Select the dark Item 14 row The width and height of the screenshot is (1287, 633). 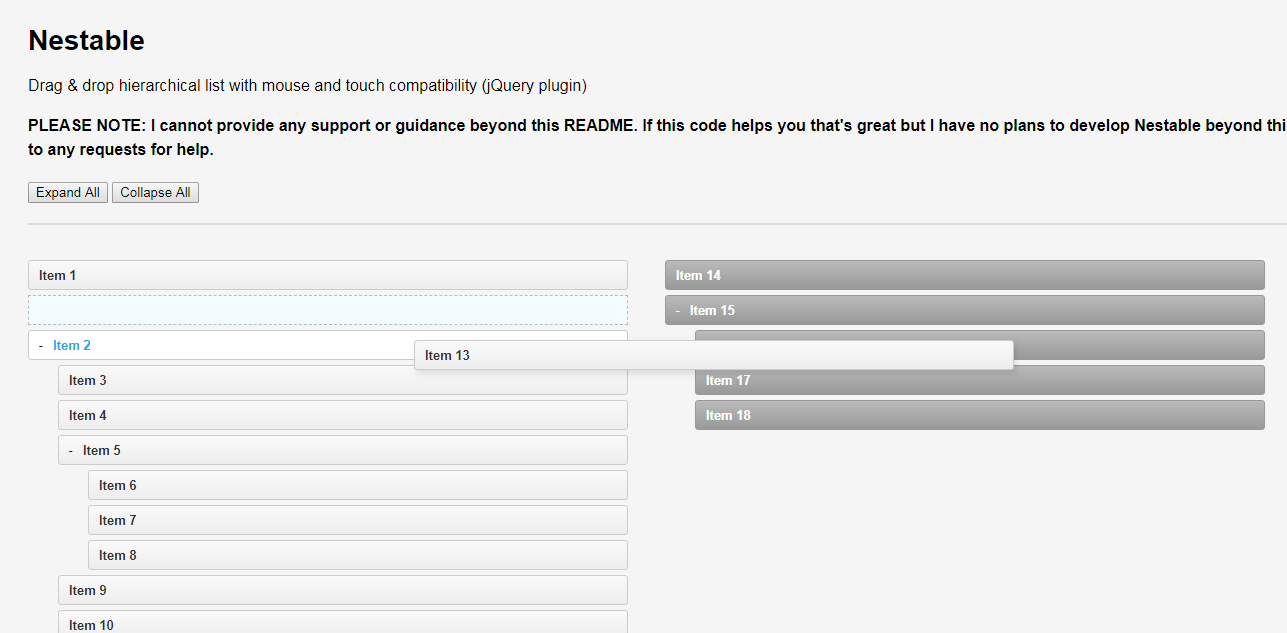965,275
